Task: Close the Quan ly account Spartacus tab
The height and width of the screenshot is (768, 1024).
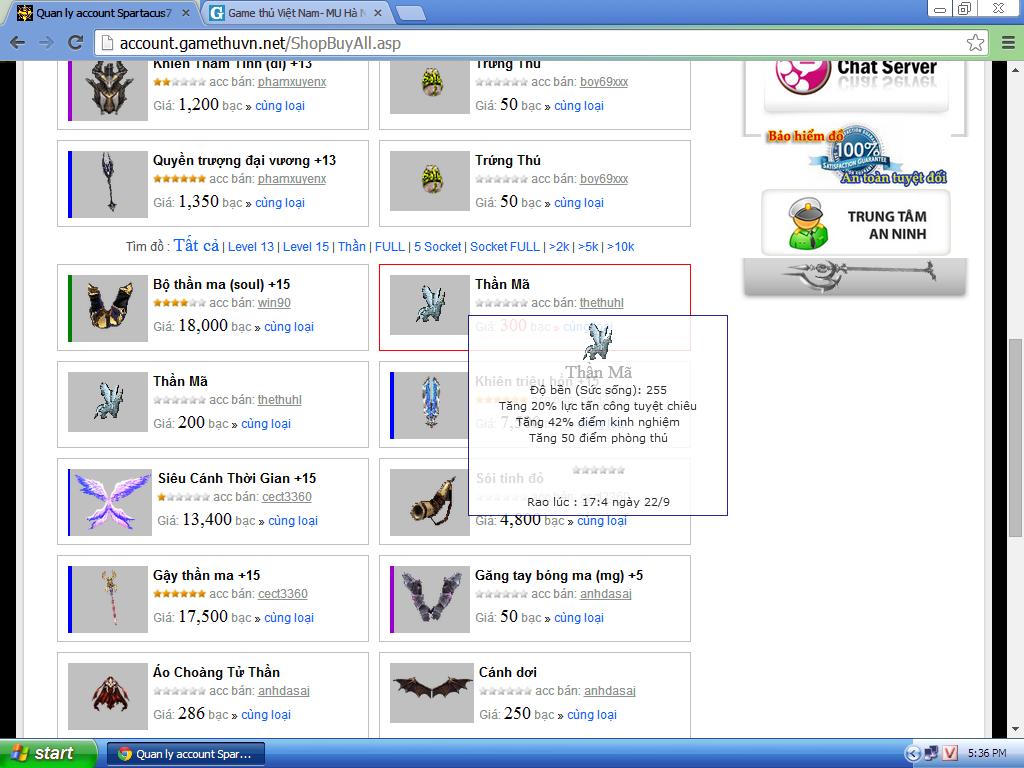Action: tap(185, 12)
